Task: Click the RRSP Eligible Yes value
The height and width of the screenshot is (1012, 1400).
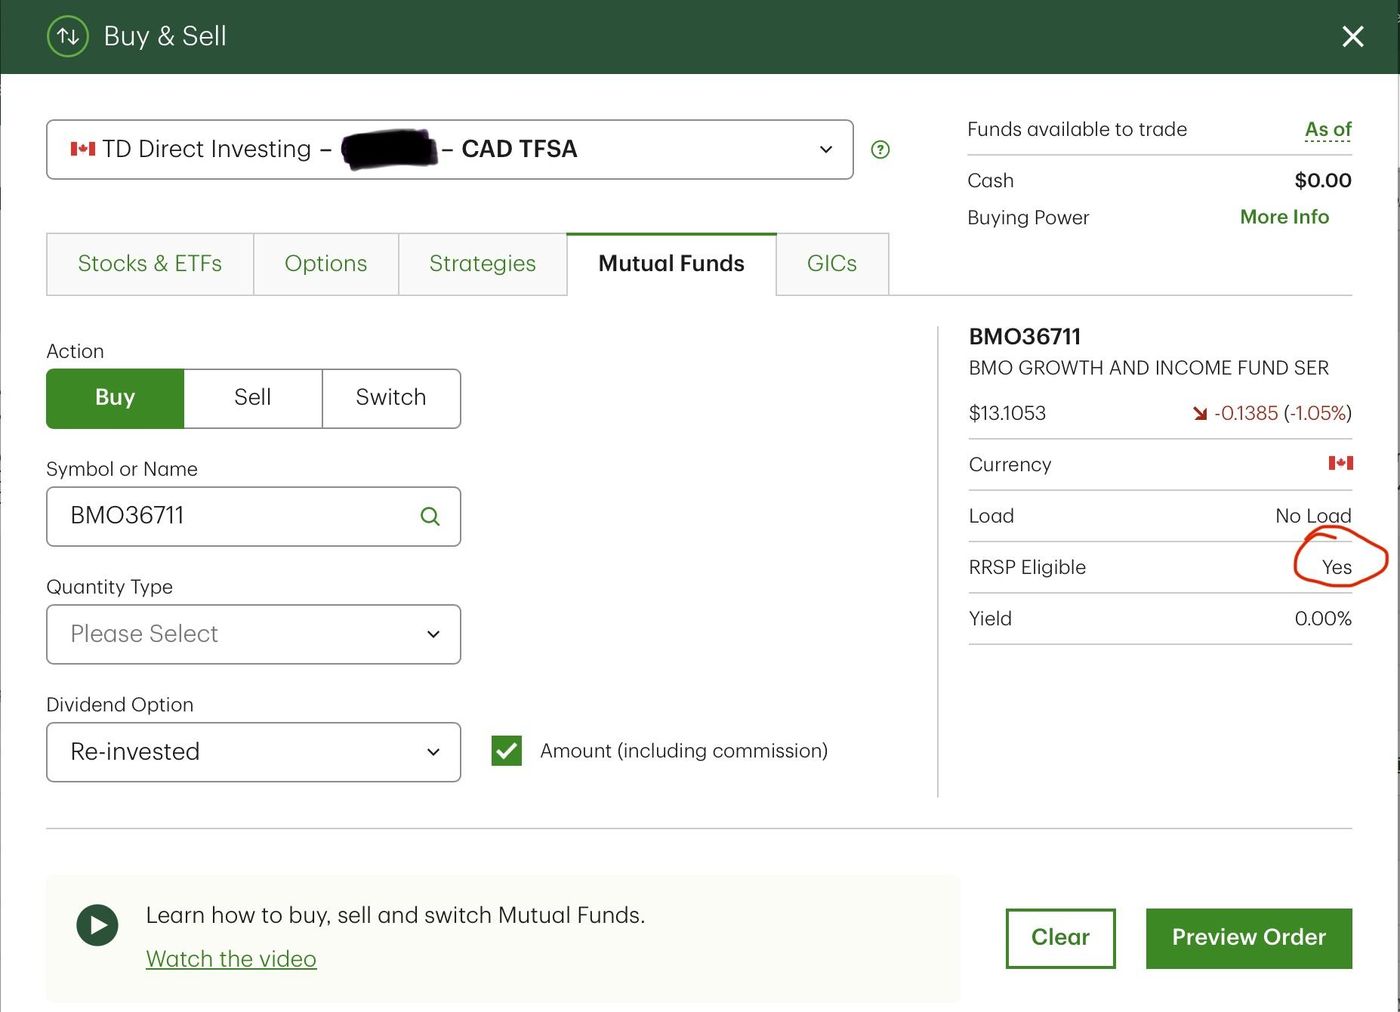Action: [1337, 567]
